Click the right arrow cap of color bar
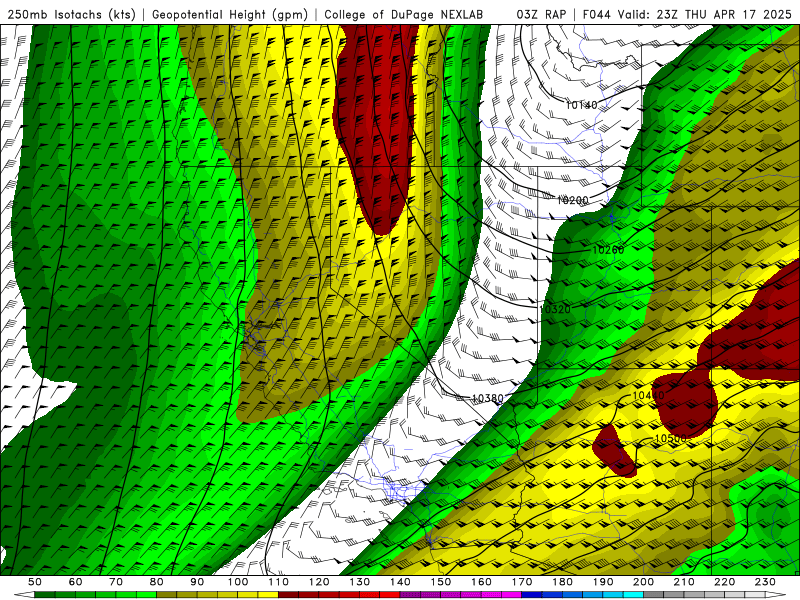This screenshot has height=600, width=800. point(775,595)
